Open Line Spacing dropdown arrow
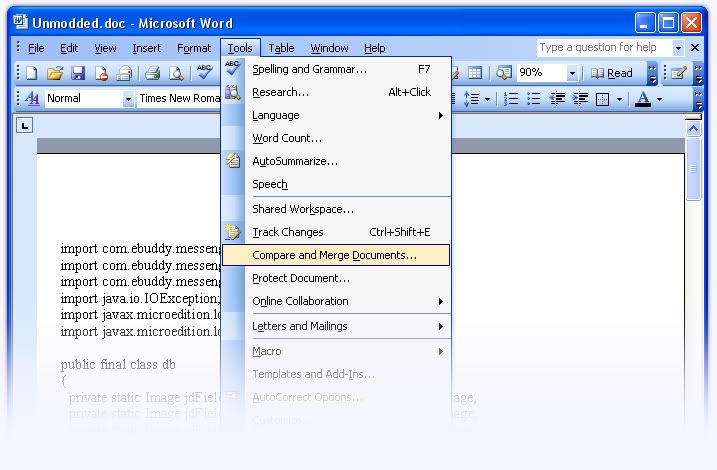Viewport: 717px width, 470px height. tap(487, 99)
